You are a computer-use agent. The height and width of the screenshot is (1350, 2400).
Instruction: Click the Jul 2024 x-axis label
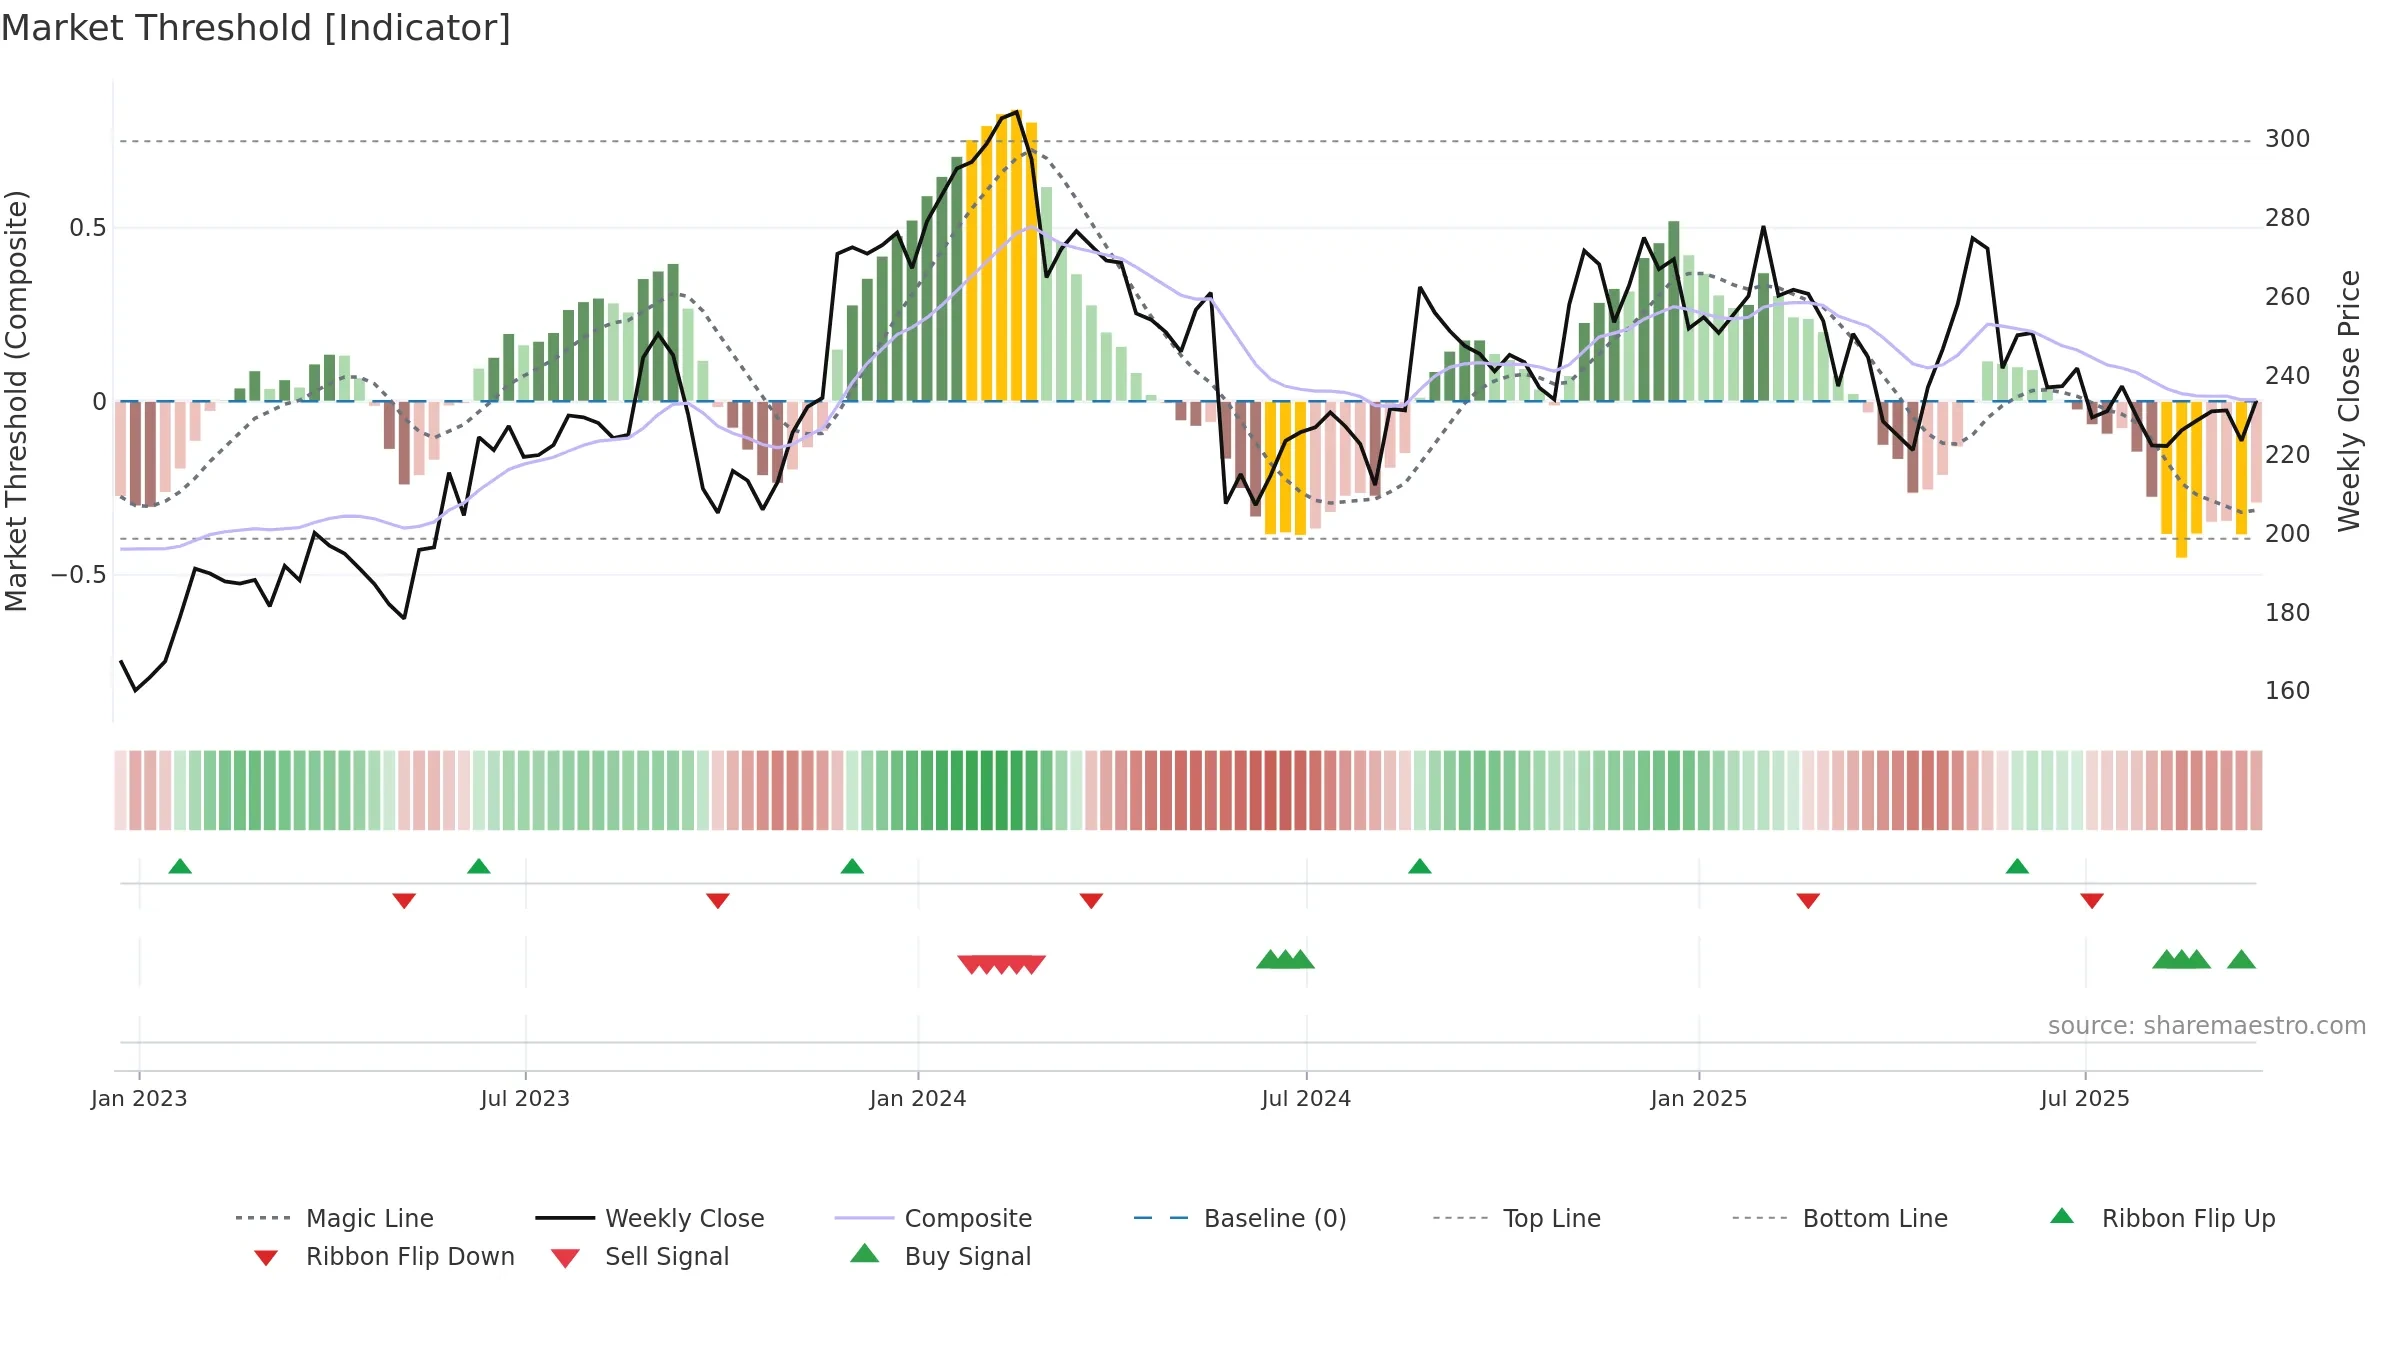pyautogui.click(x=1306, y=1099)
